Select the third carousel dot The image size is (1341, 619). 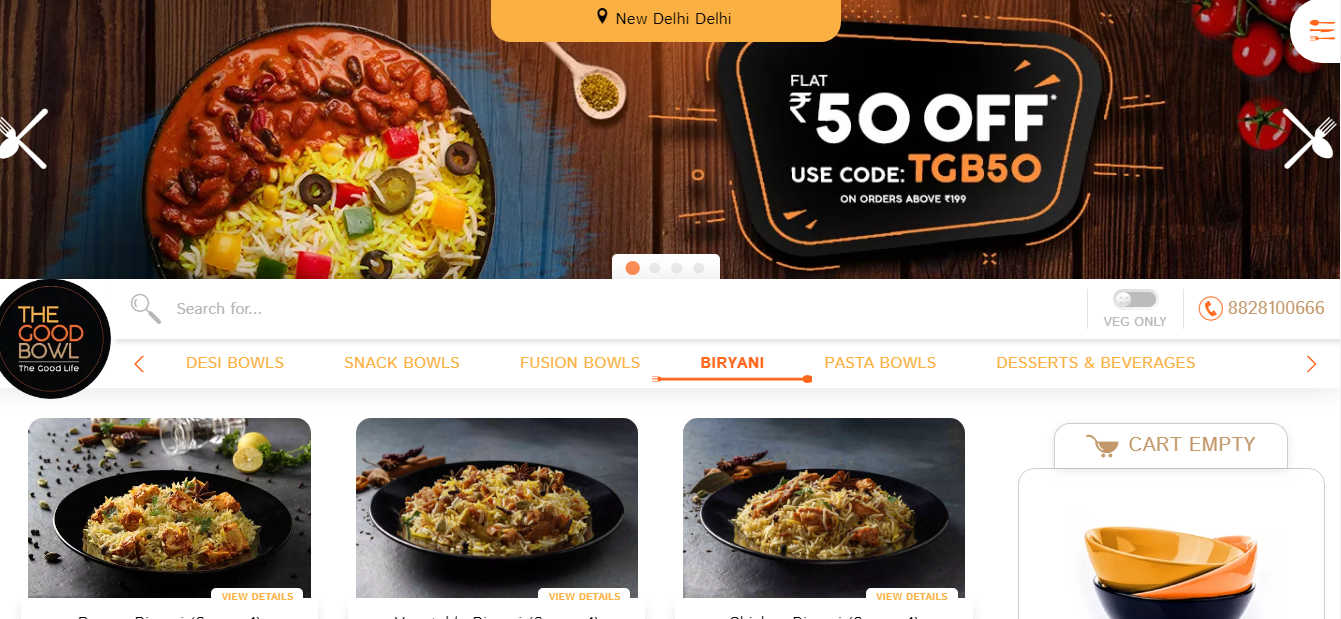[677, 268]
